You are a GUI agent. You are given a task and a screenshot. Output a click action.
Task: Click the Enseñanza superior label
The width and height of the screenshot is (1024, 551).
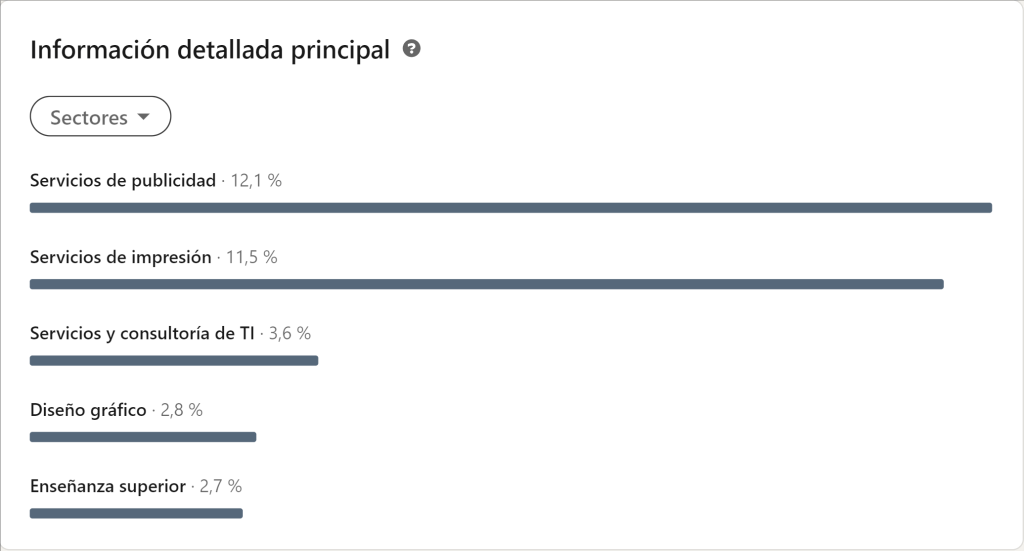(x=108, y=486)
